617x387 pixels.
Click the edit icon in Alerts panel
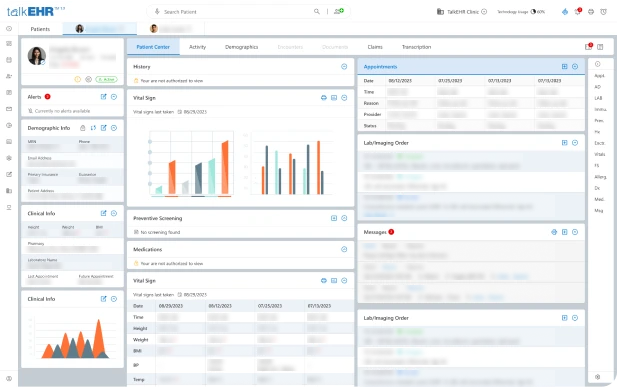103,97
